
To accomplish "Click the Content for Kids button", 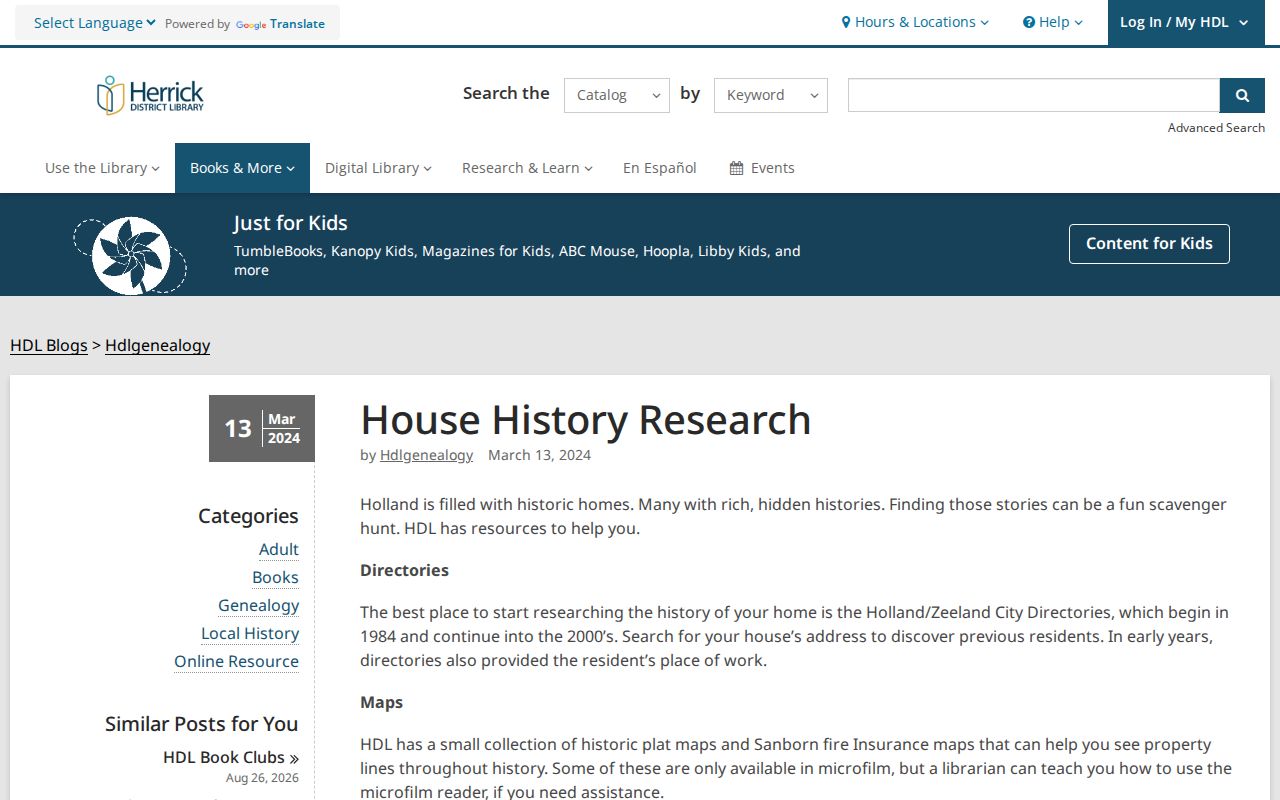I will [x=1149, y=244].
